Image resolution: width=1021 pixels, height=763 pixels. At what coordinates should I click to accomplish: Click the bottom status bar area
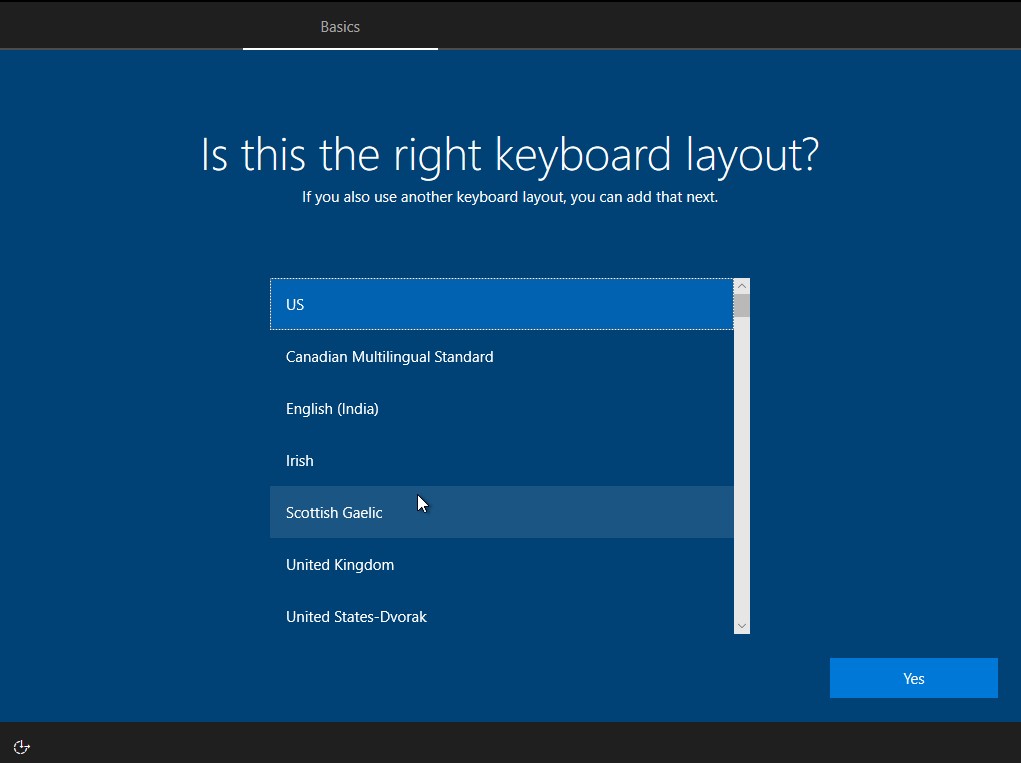(x=500, y=746)
